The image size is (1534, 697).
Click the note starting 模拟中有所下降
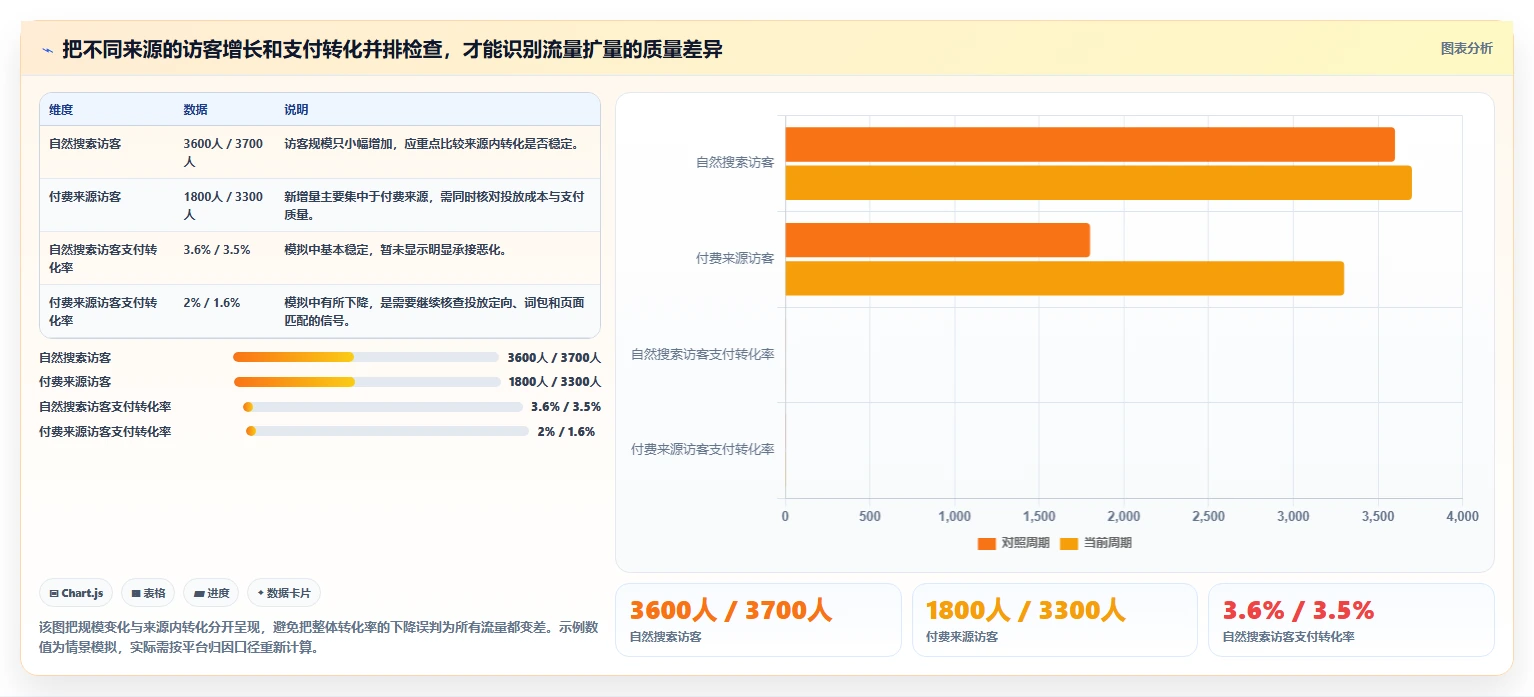tap(434, 311)
